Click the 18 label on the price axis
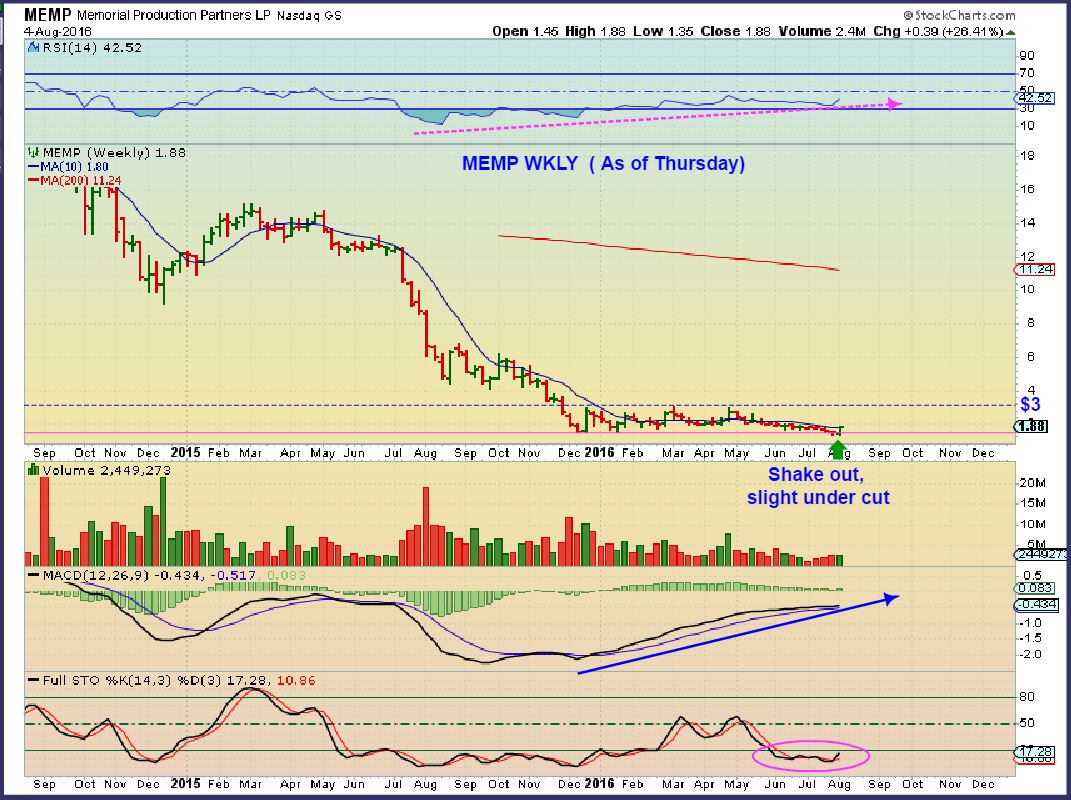Image resolution: width=1071 pixels, height=800 pixels. point(1027,156)
